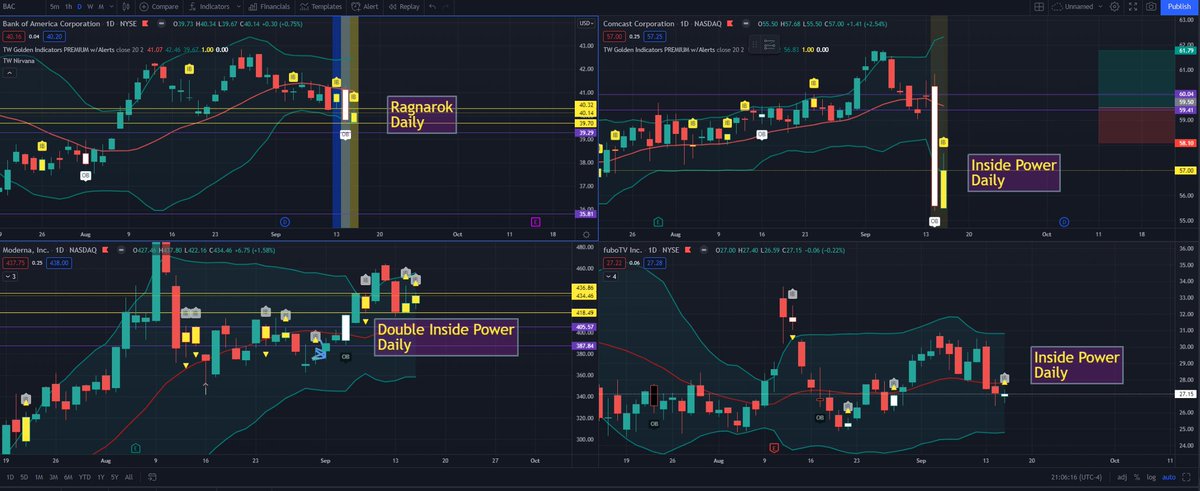
Task: Select the Double Inside Power Daily annotation
Action: 445,336
